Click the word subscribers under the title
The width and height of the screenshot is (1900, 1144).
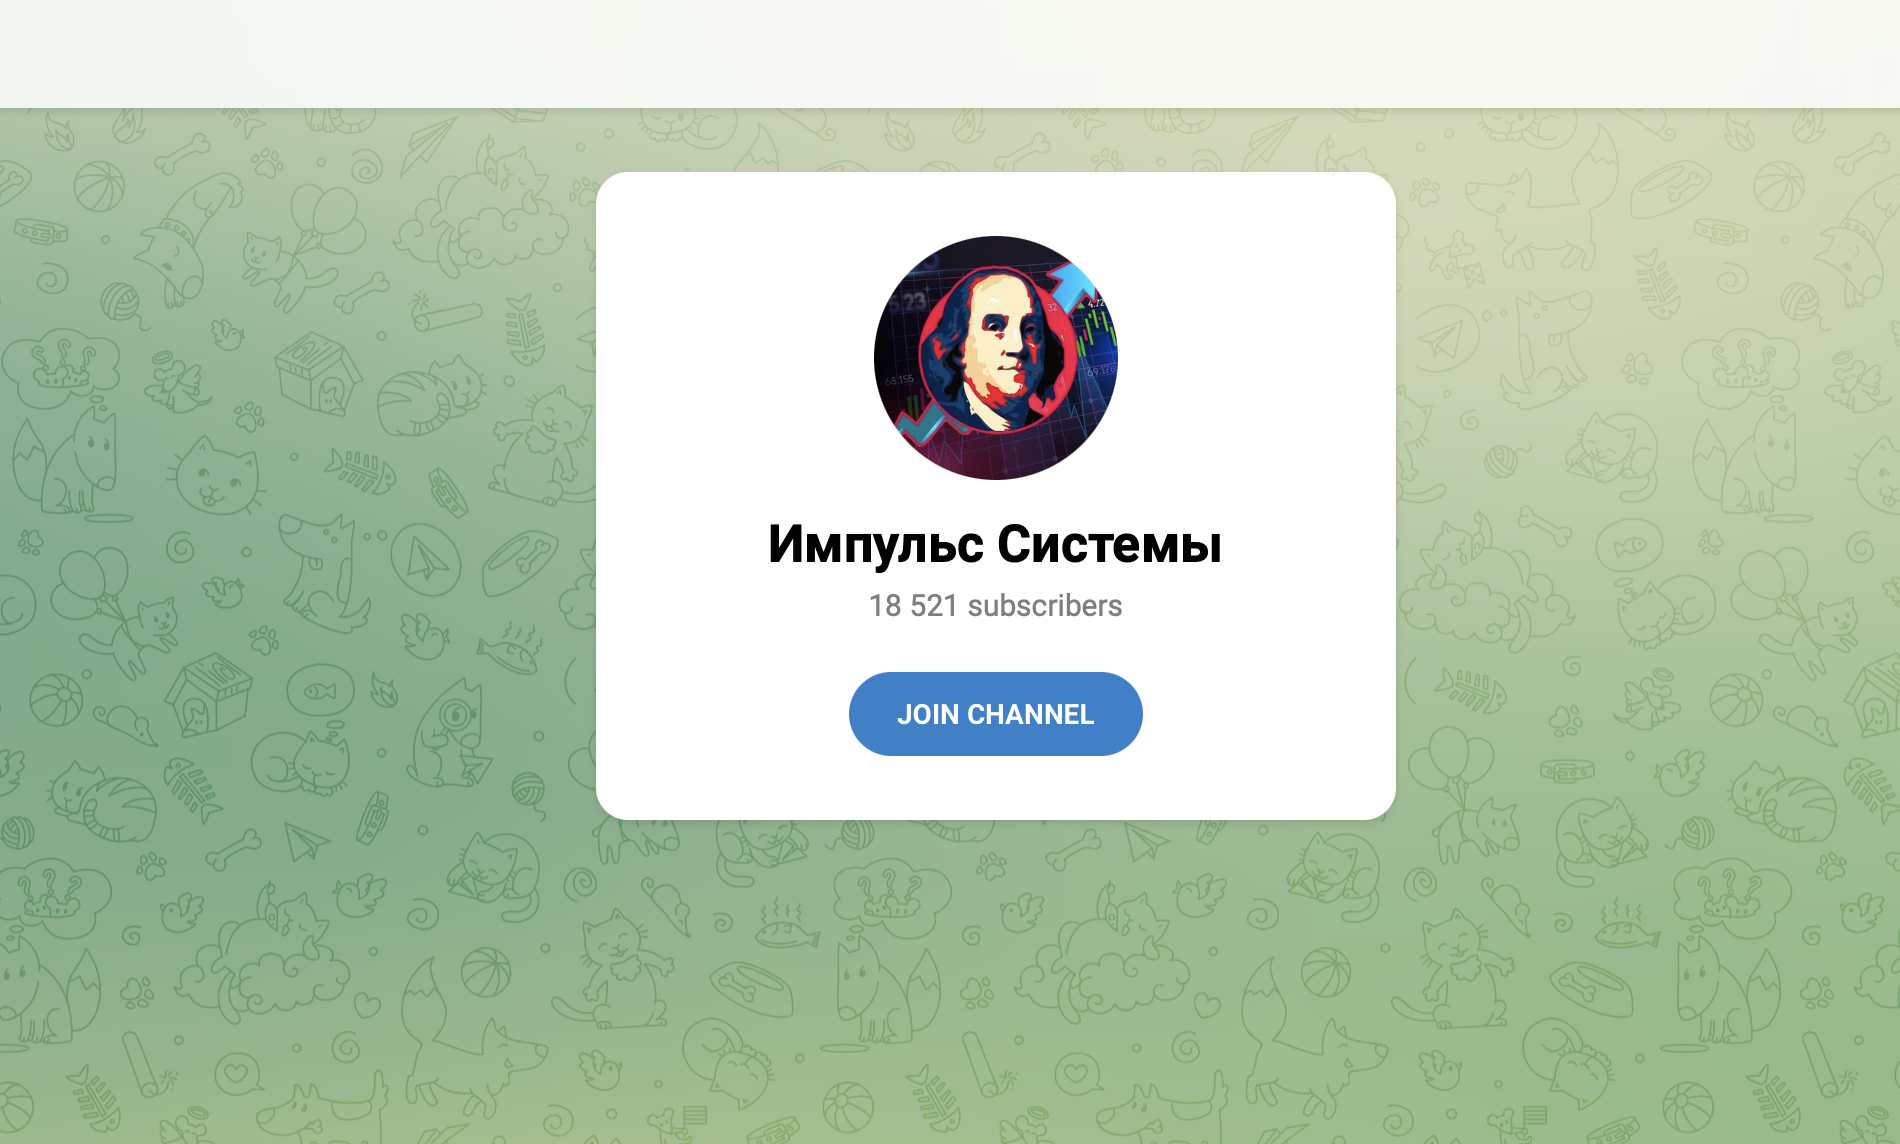click(x=1045, y=606)
